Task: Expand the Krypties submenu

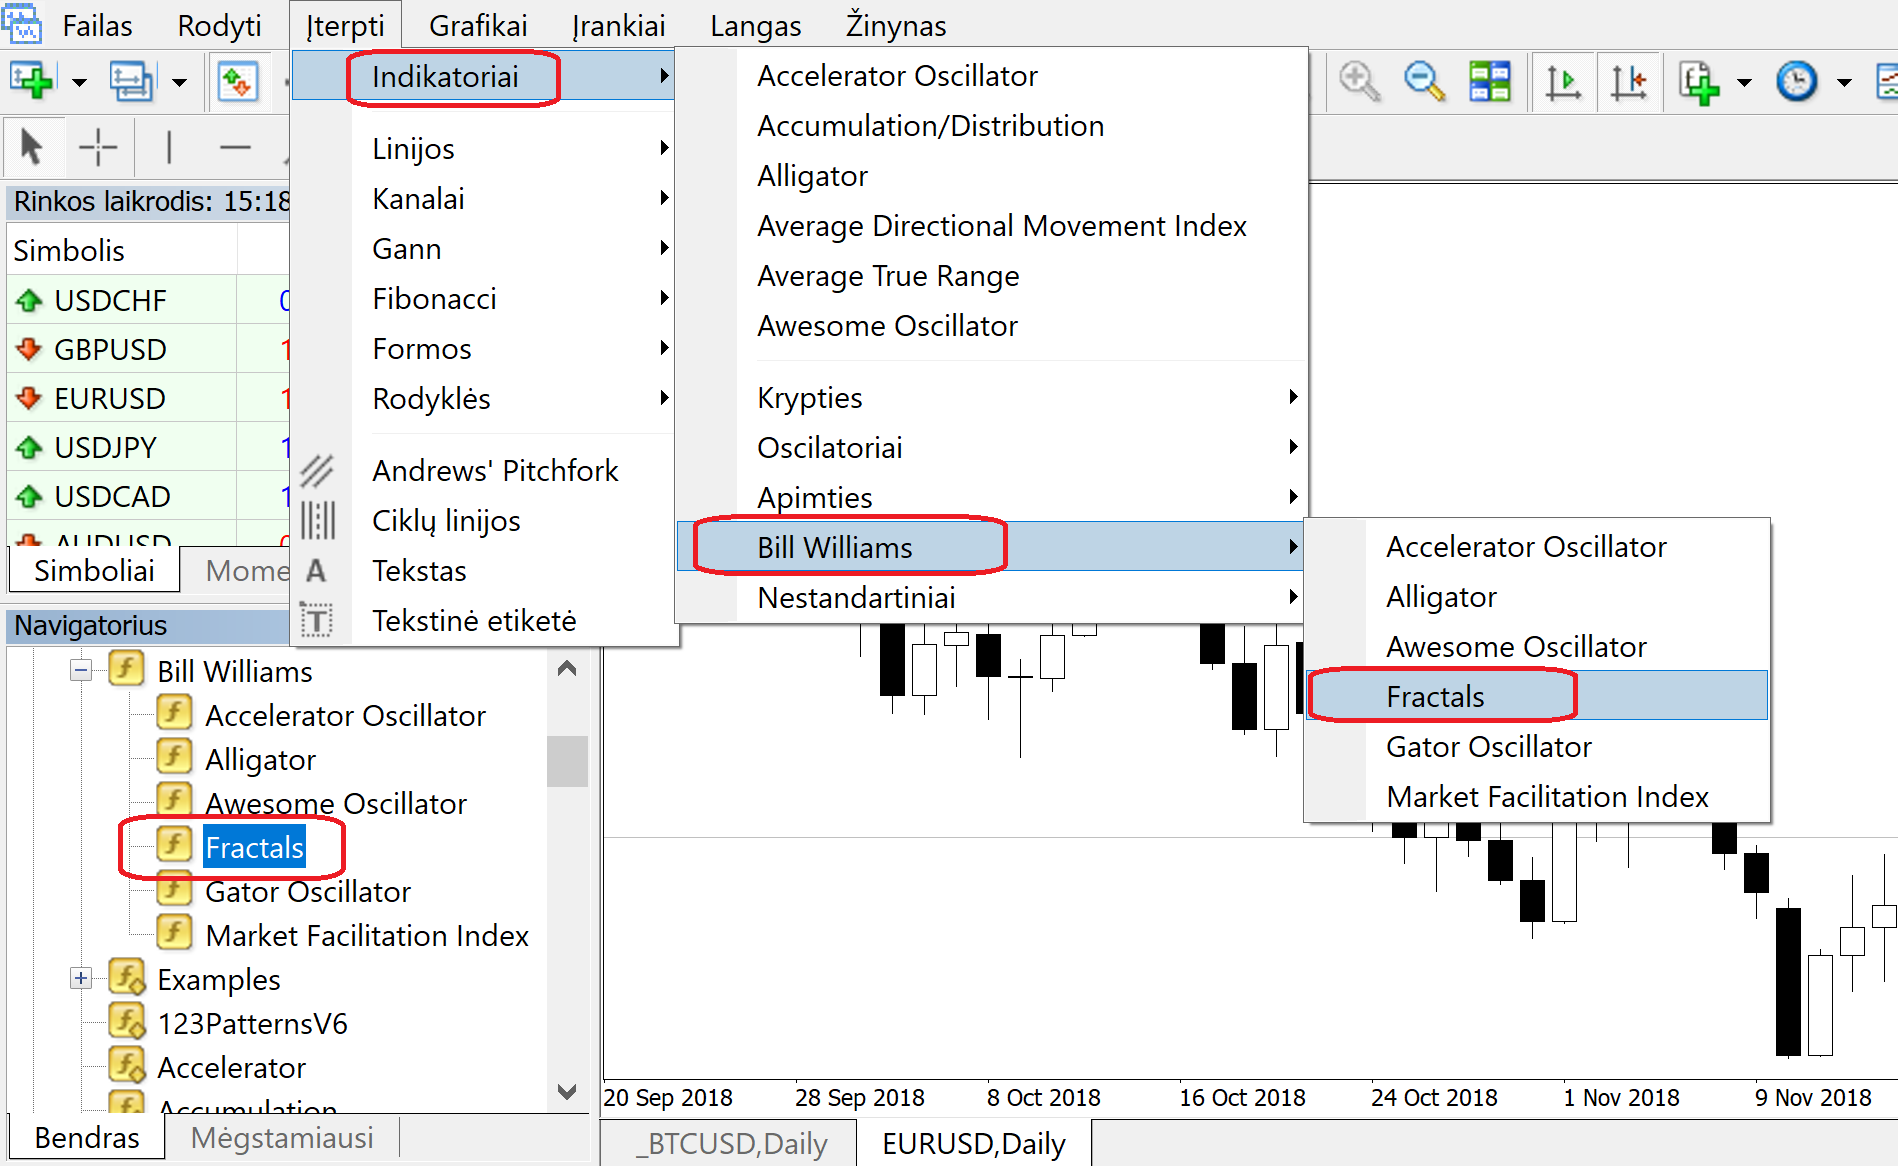Action: click(990, 397)
